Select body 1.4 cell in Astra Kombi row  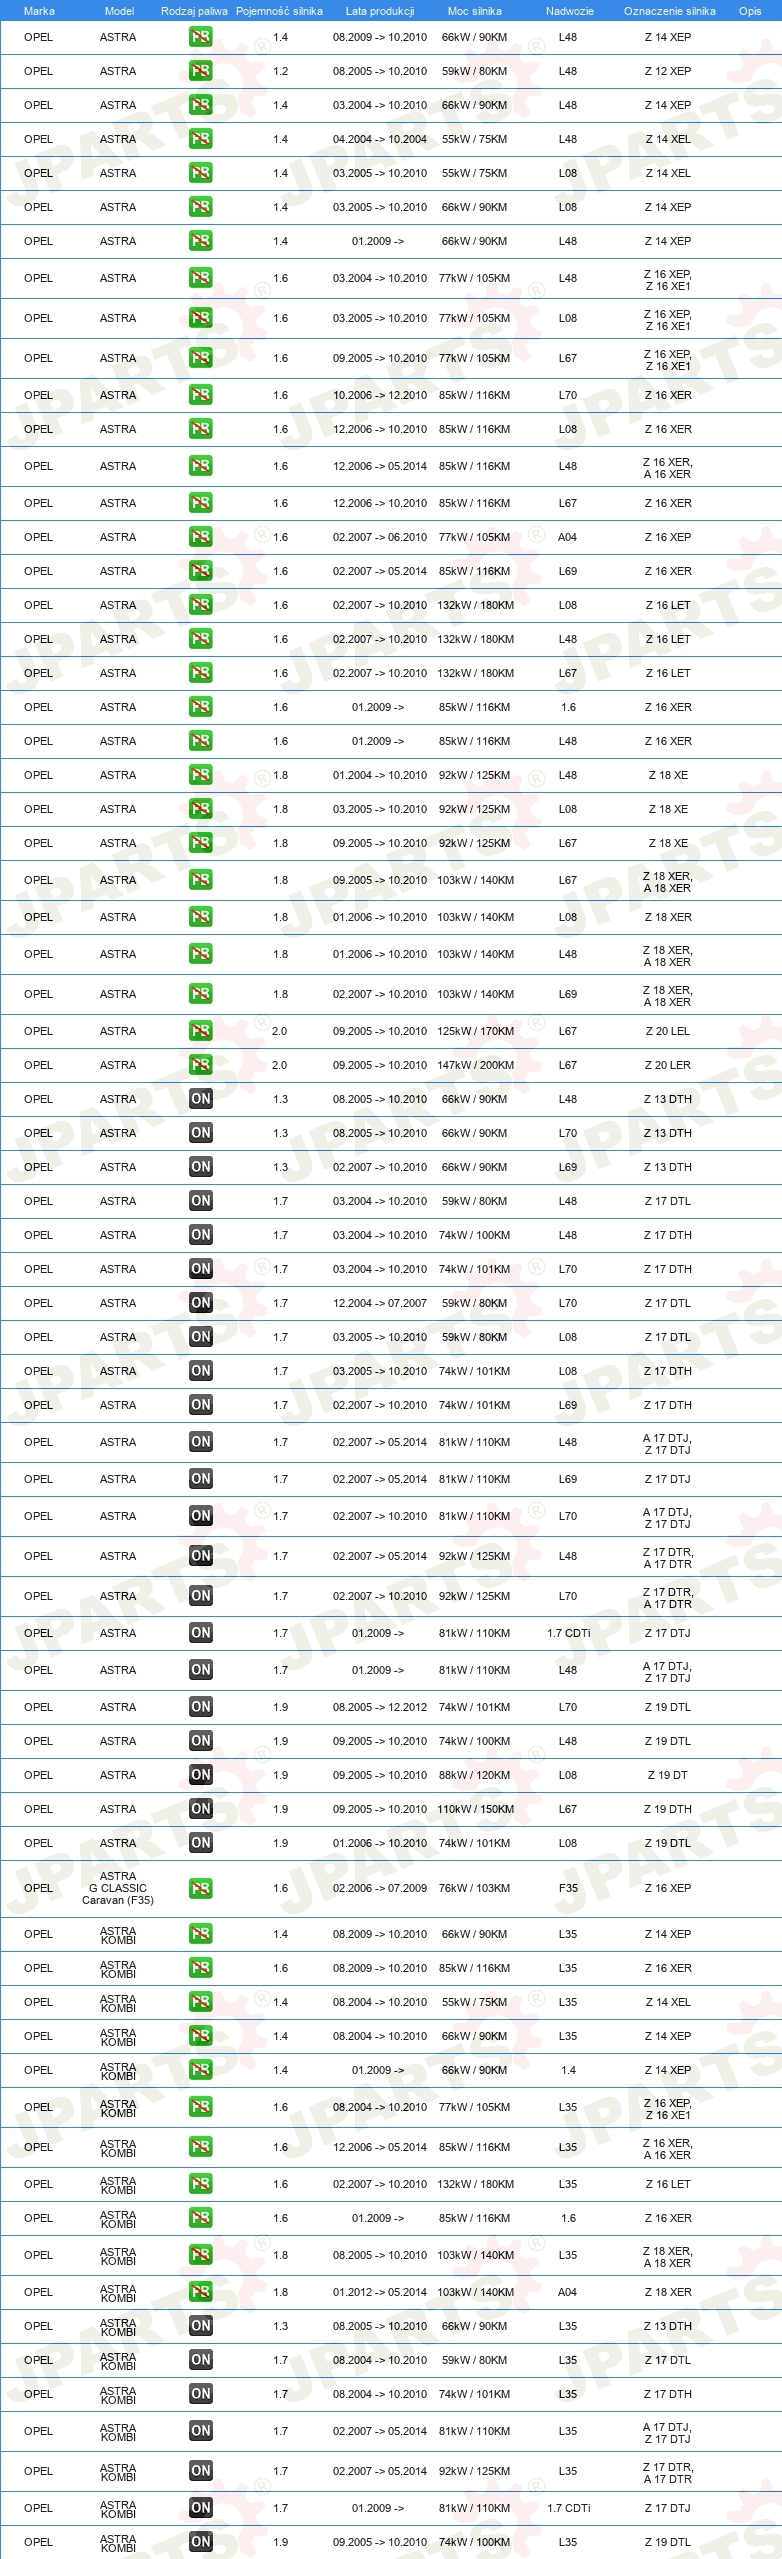click(x=568, y=2070)
